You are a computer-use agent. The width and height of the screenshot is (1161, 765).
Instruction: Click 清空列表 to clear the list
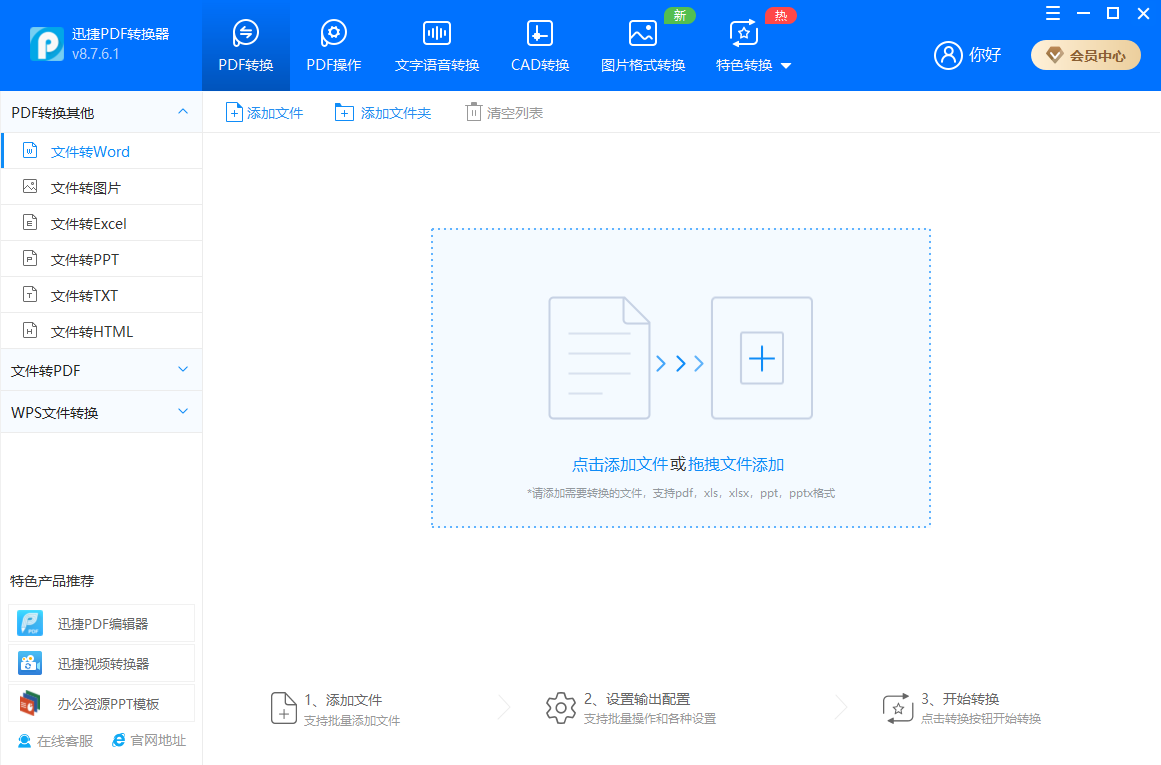503,112
